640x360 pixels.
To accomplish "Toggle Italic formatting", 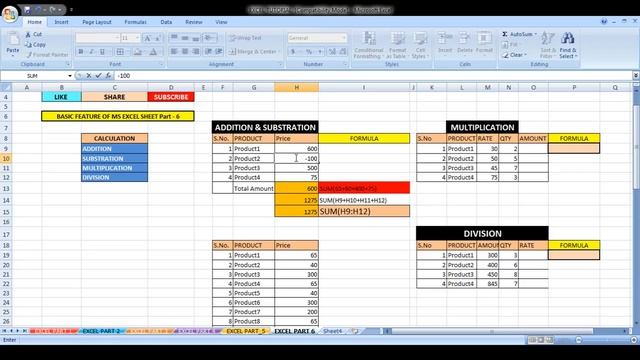I will coord(92,52).
